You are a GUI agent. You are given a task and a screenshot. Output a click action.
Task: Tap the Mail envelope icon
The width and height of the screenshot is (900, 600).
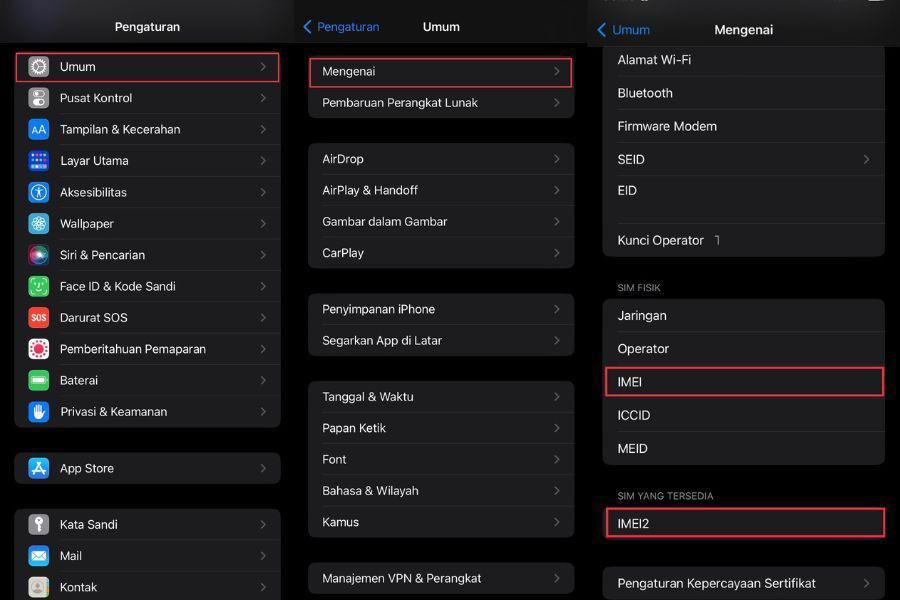point(38,556)
